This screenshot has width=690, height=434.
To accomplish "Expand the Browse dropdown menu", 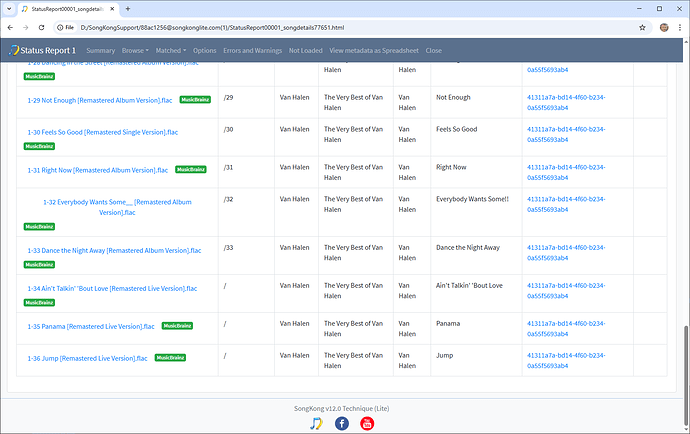I will point(135,50).
